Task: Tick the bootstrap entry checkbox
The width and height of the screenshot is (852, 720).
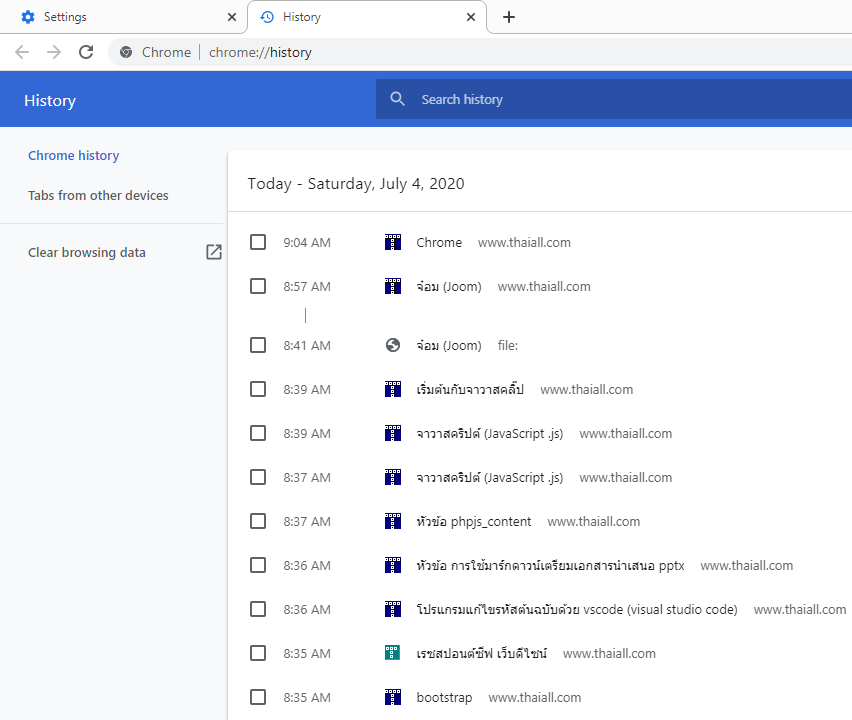Action: click(x=258, y=697)
